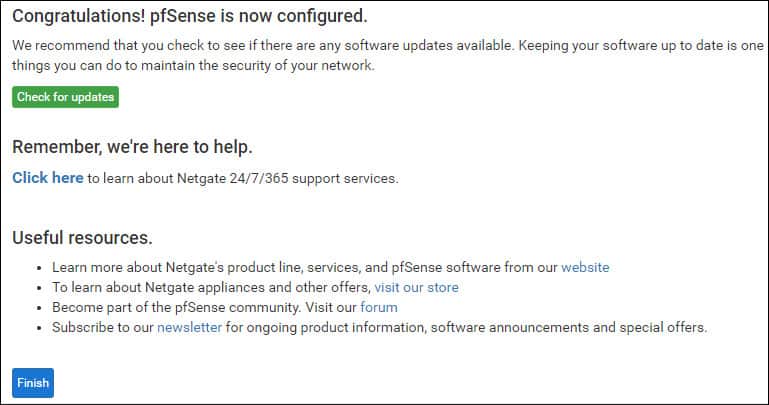The width and height of the screenshot is (769, 405).
Task: Open the Netgate 'website' link
Action: pos(585,267)
